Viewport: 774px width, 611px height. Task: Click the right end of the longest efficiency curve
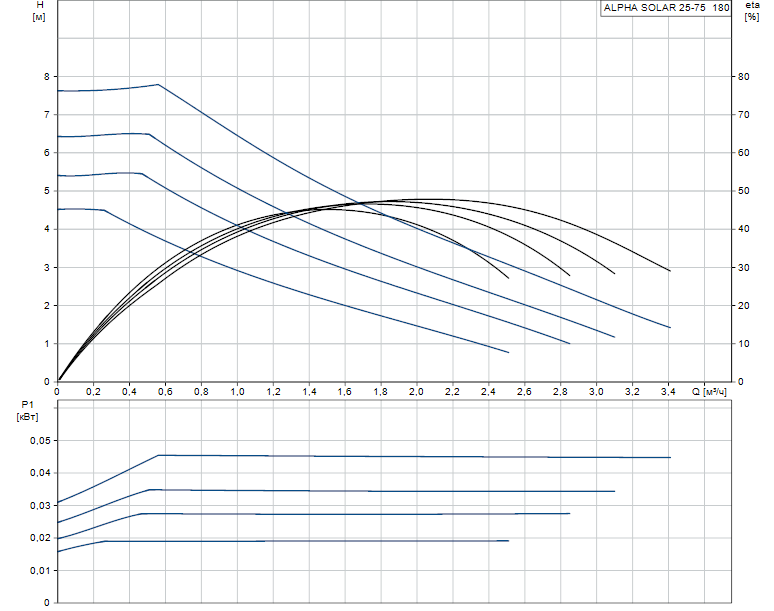click(670, 271)
